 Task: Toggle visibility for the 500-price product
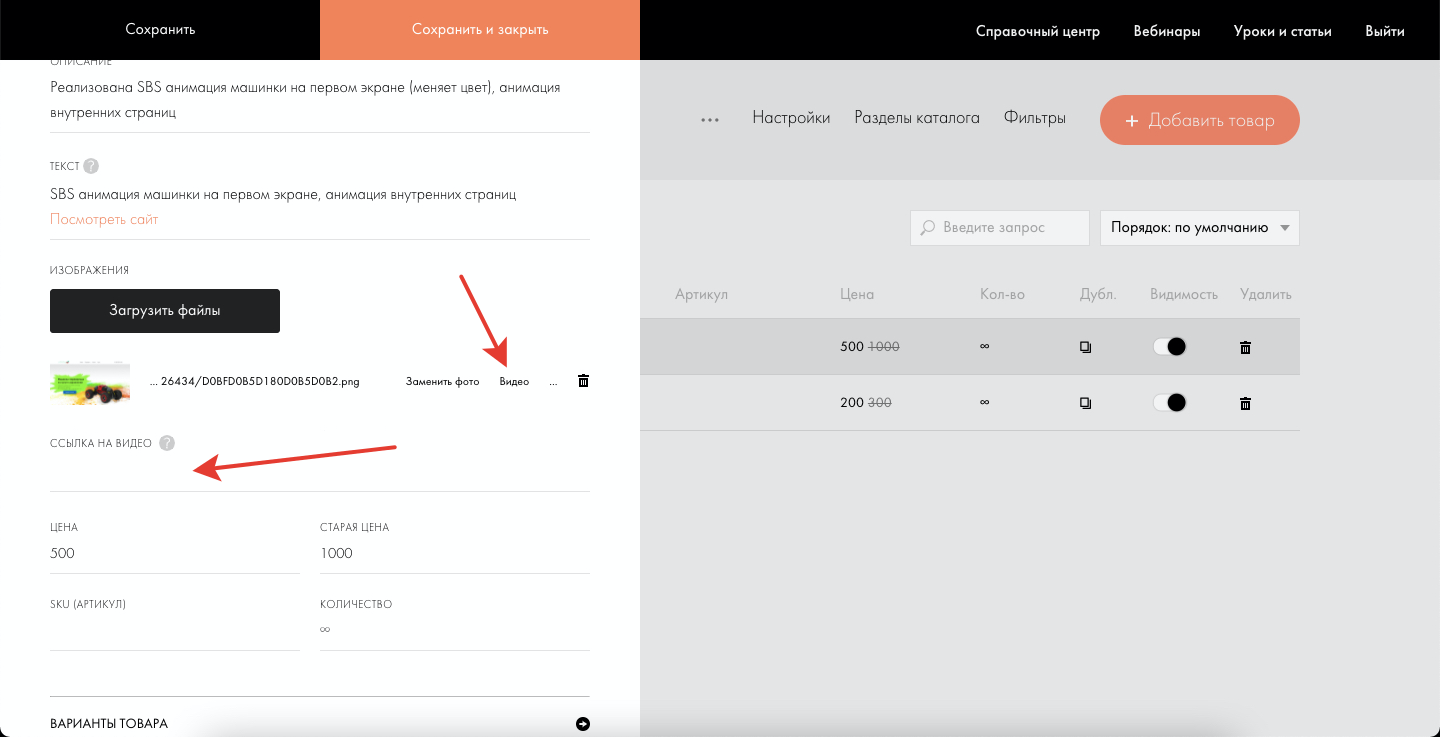(x=1169, y=346)
